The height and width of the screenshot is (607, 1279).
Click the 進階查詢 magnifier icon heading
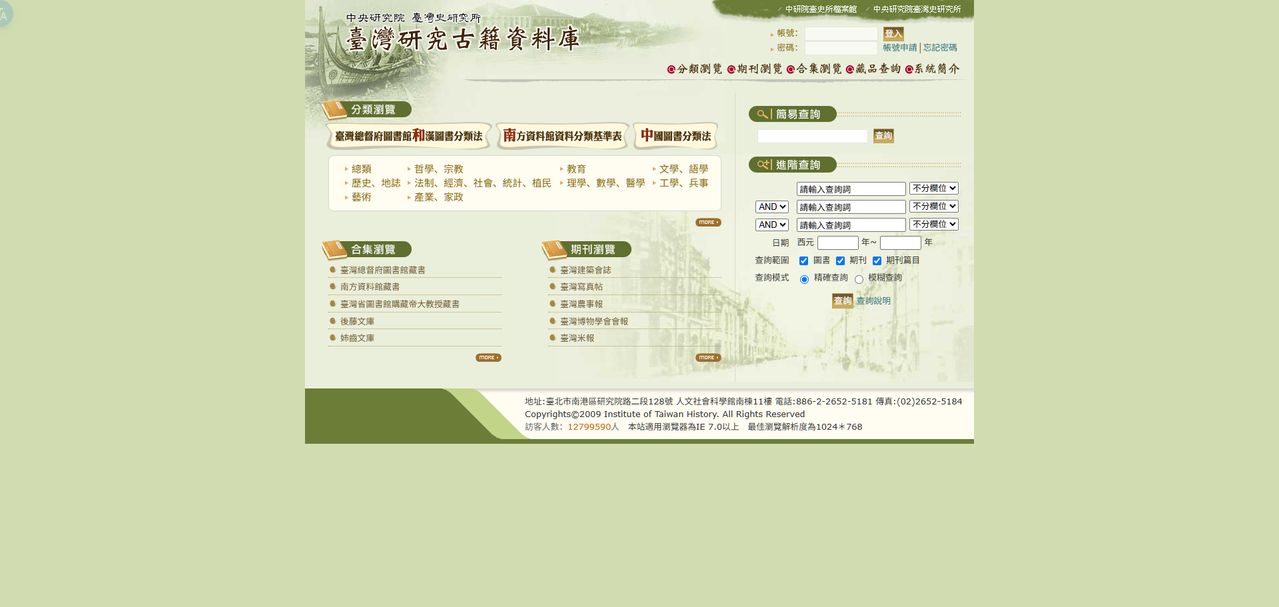tap(792, 164)
